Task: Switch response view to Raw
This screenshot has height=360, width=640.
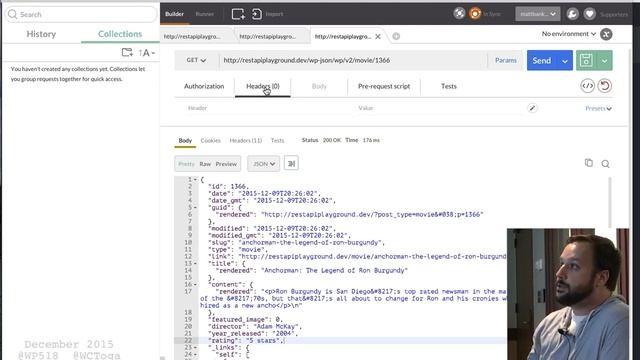Action: [205, 164]
